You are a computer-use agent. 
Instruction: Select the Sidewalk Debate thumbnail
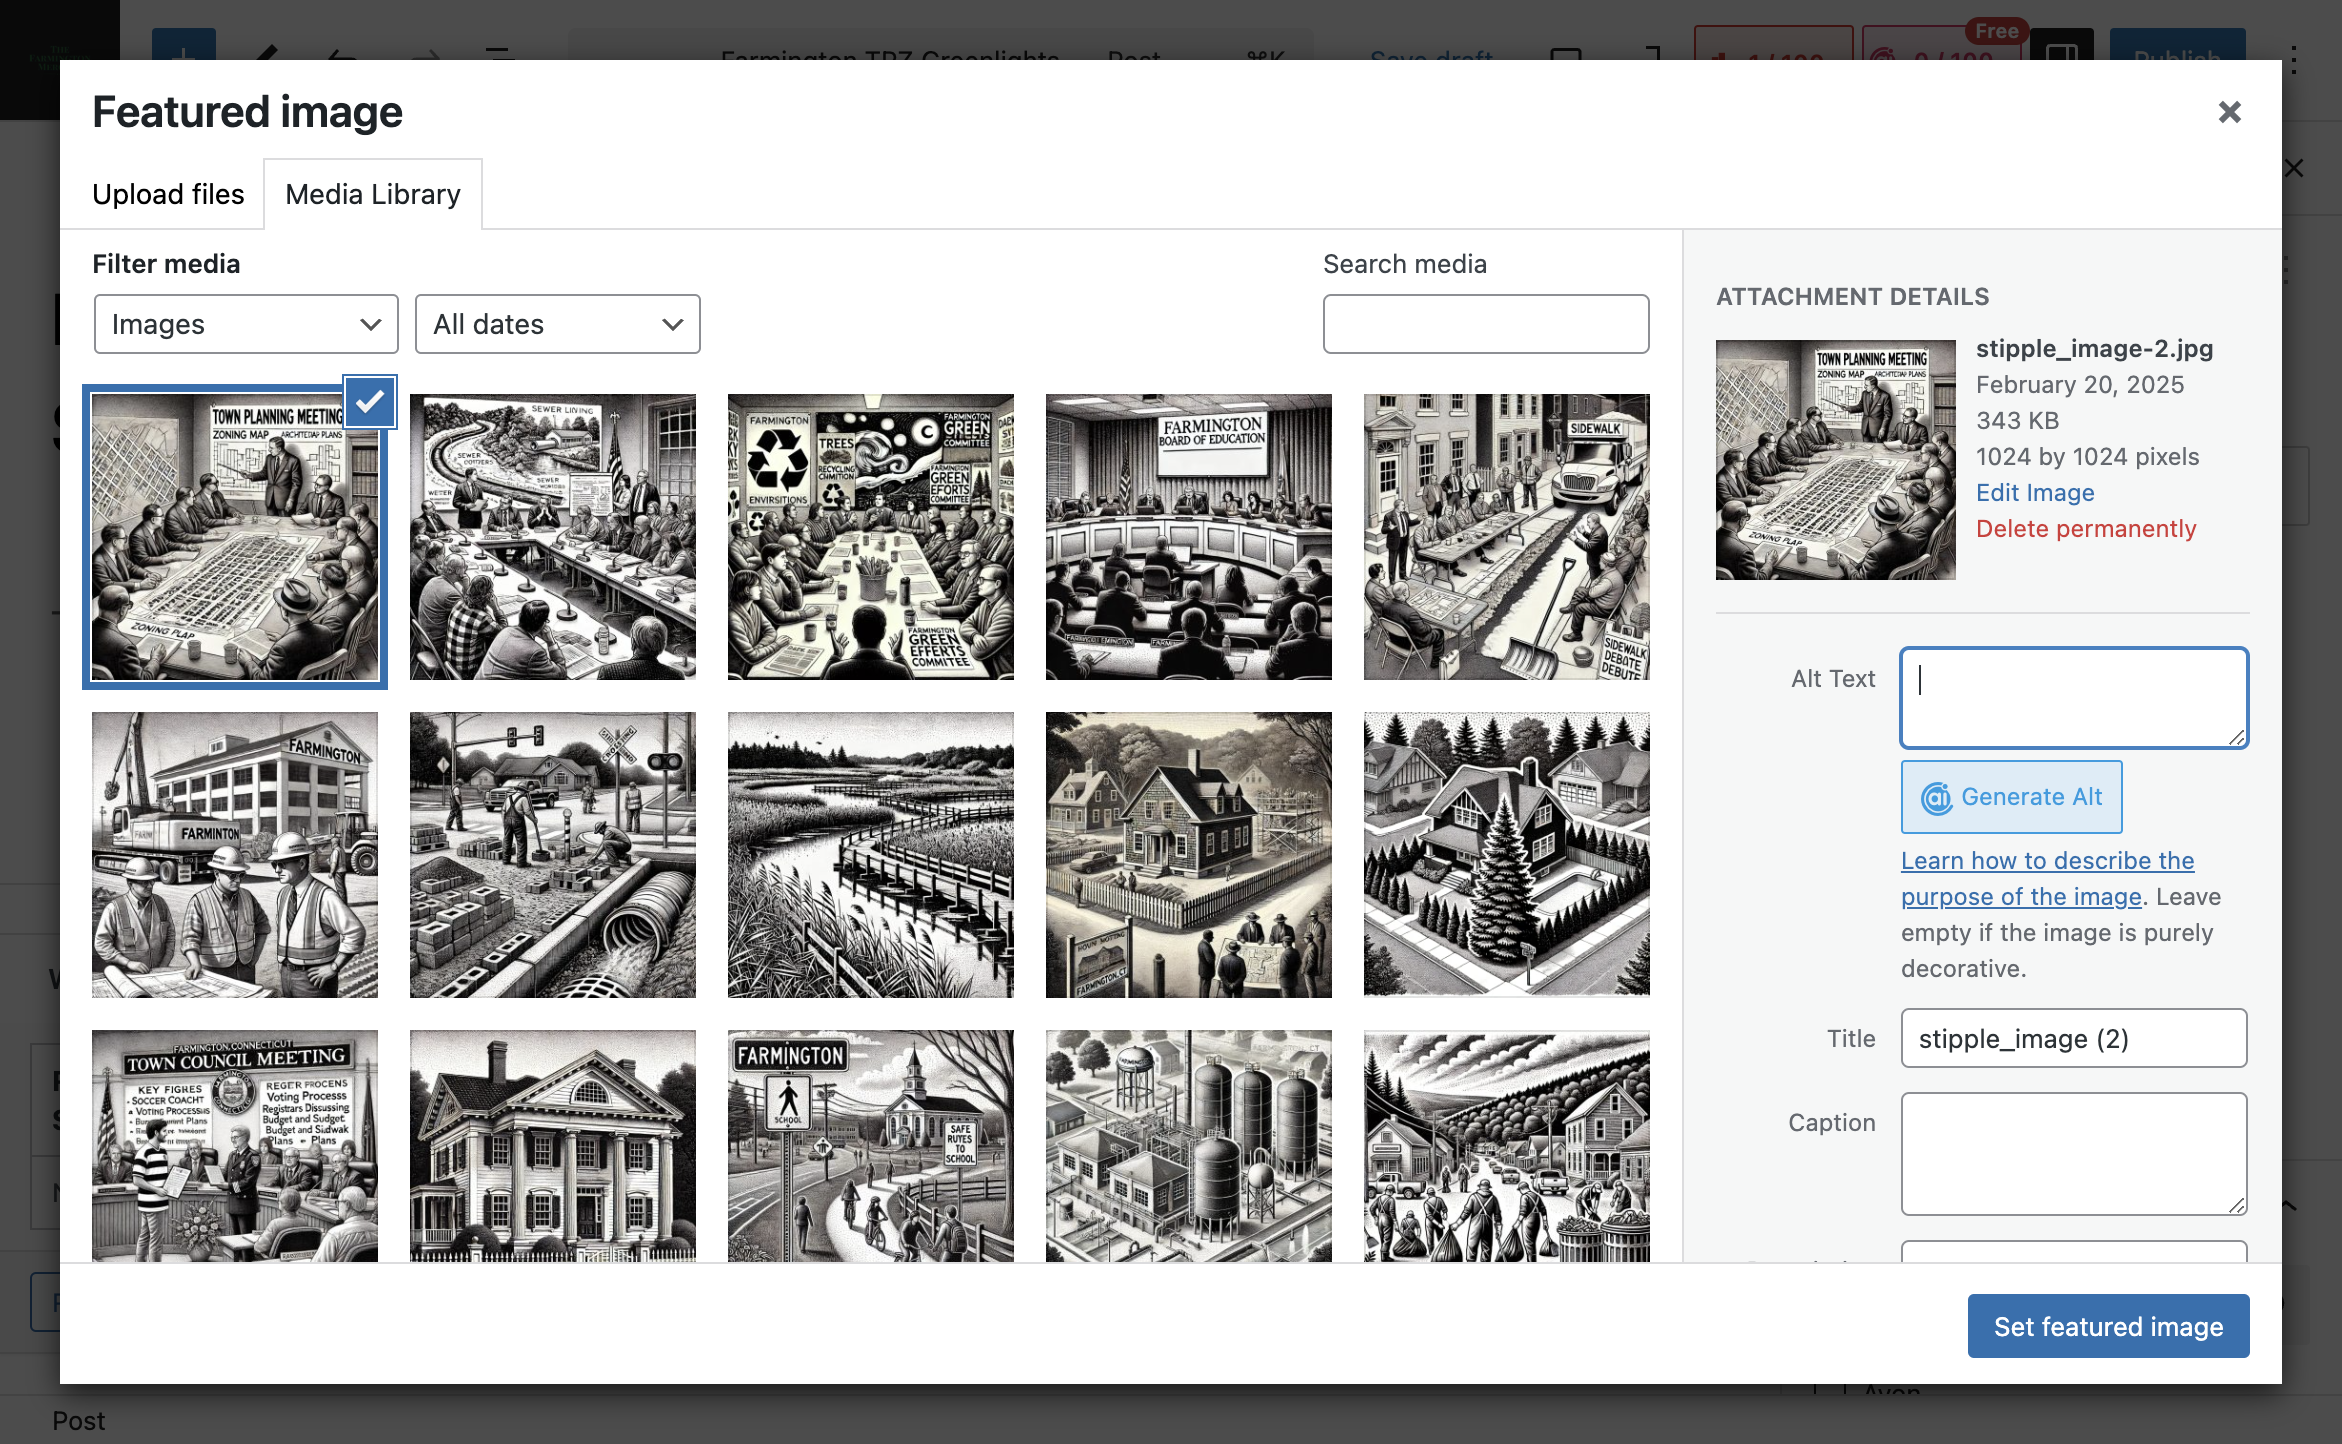coord(1507,537)
